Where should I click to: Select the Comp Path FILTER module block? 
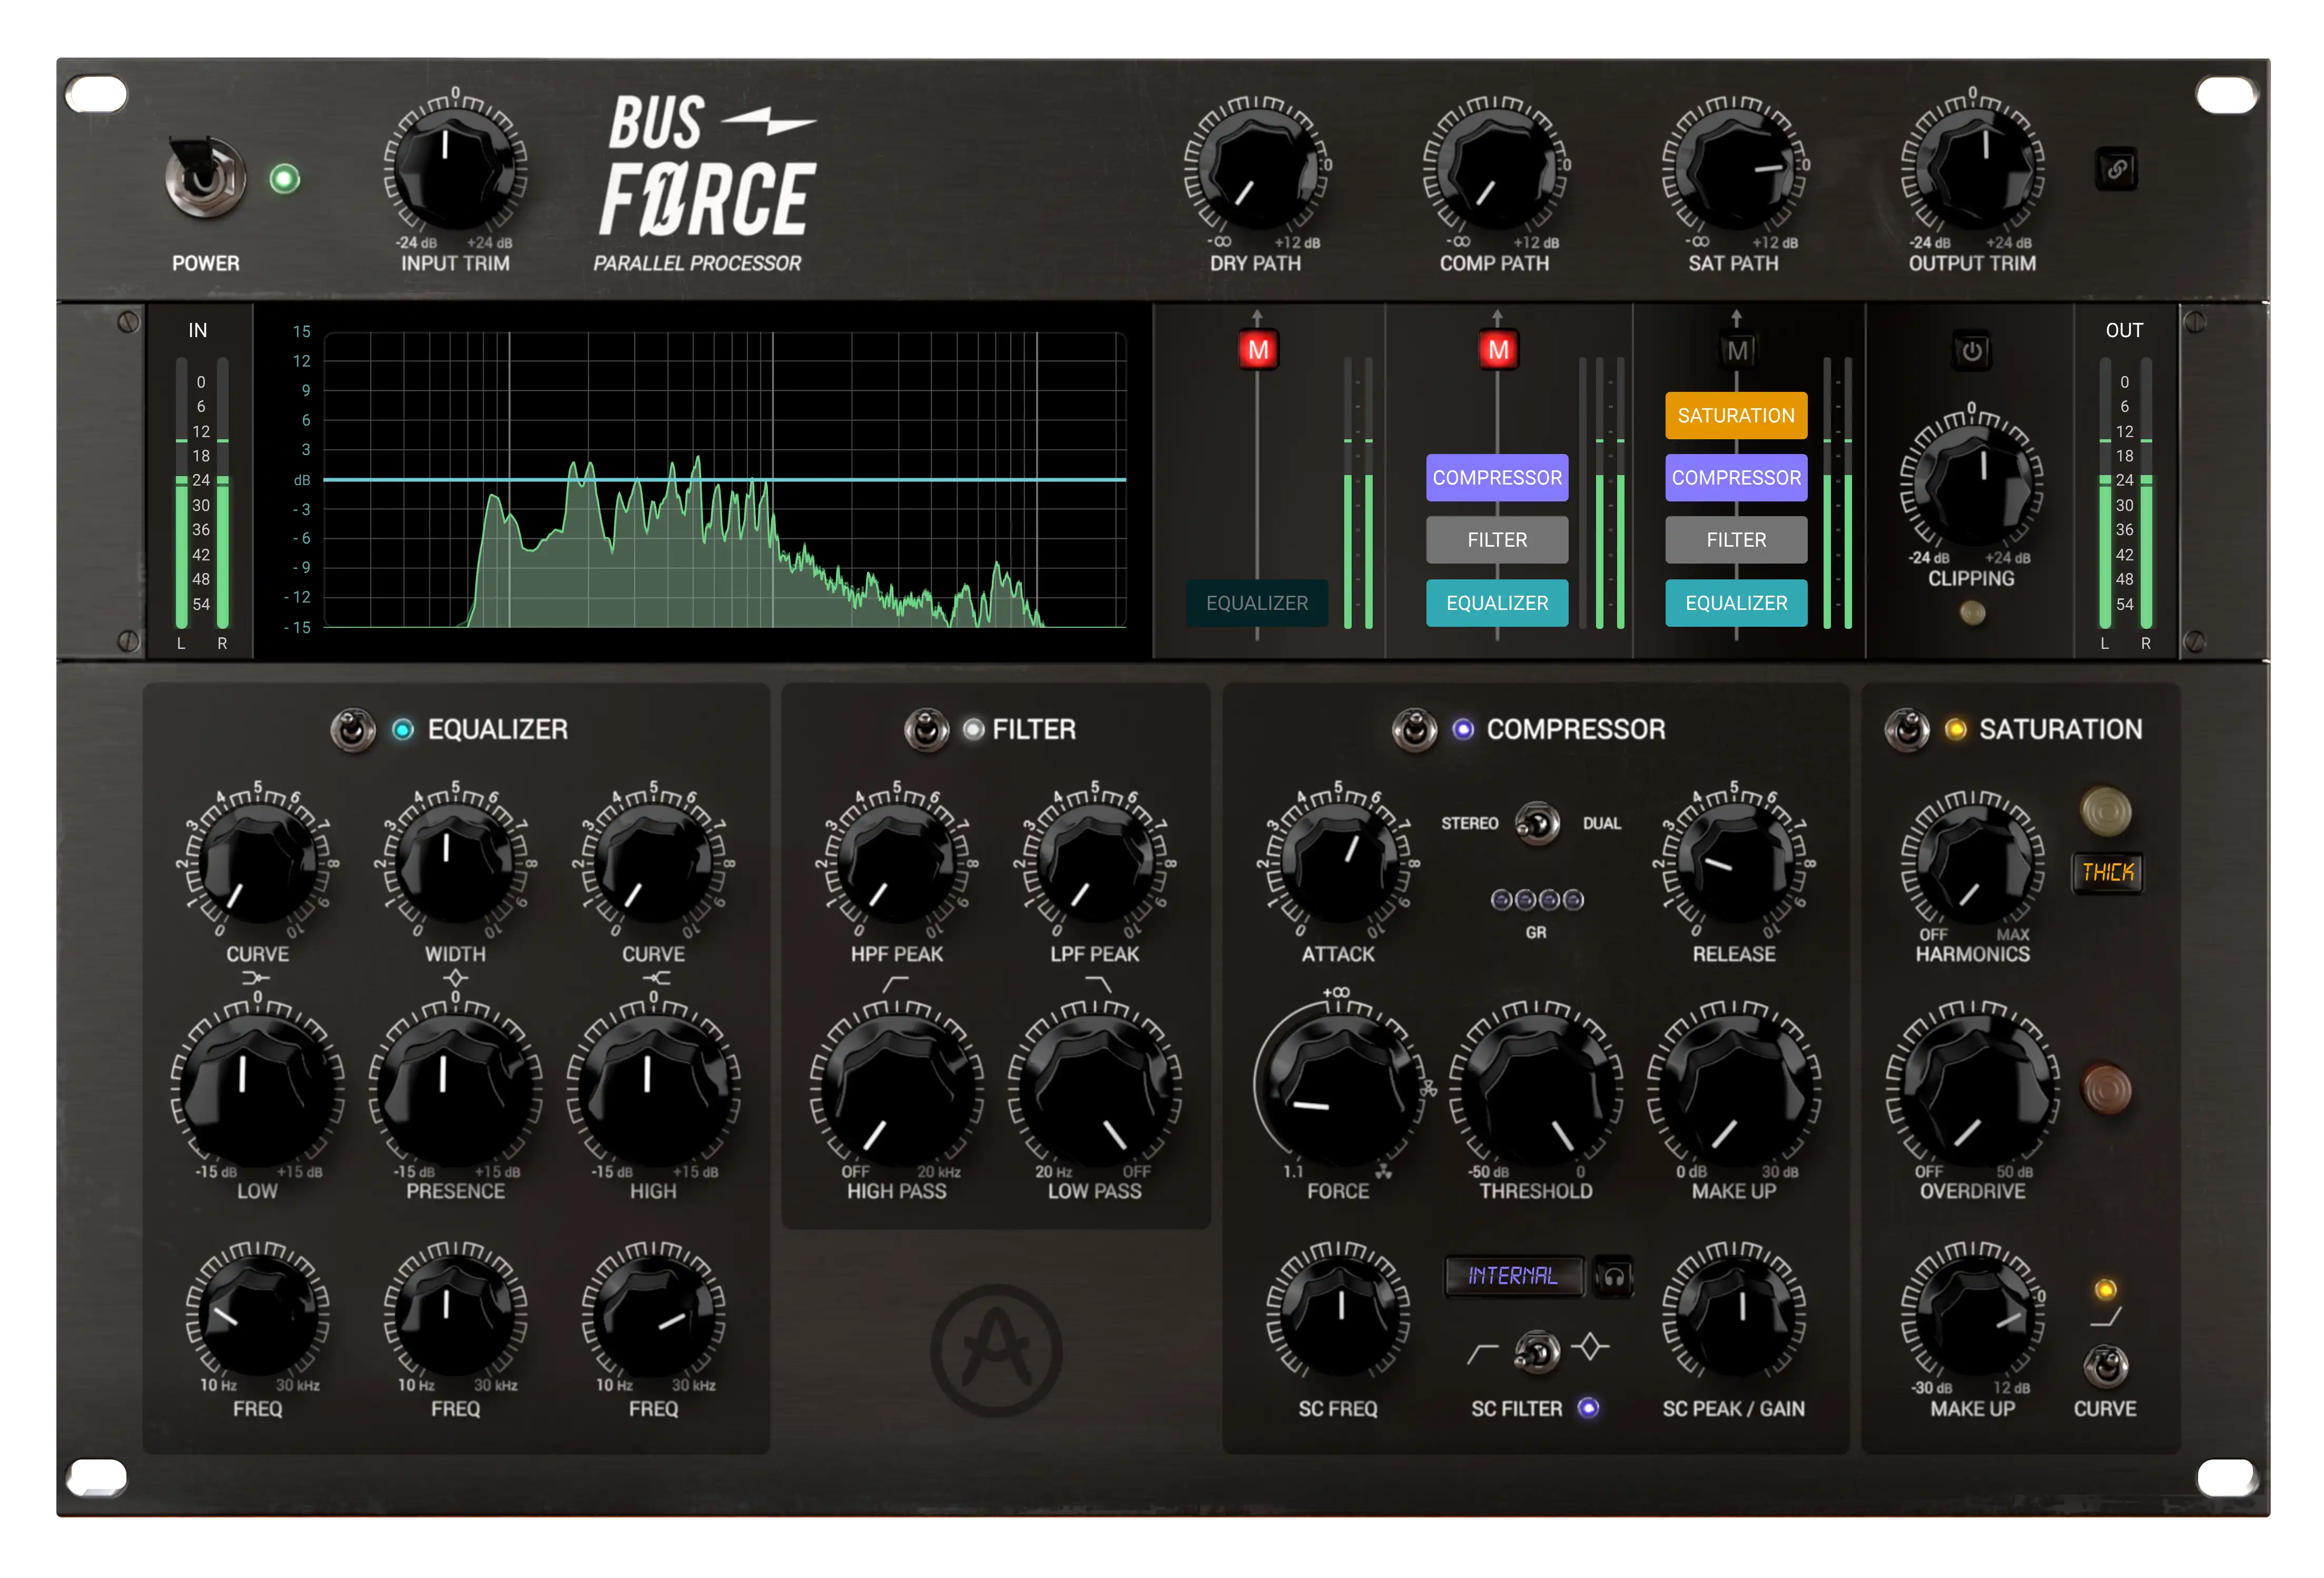coord(1497,540)
